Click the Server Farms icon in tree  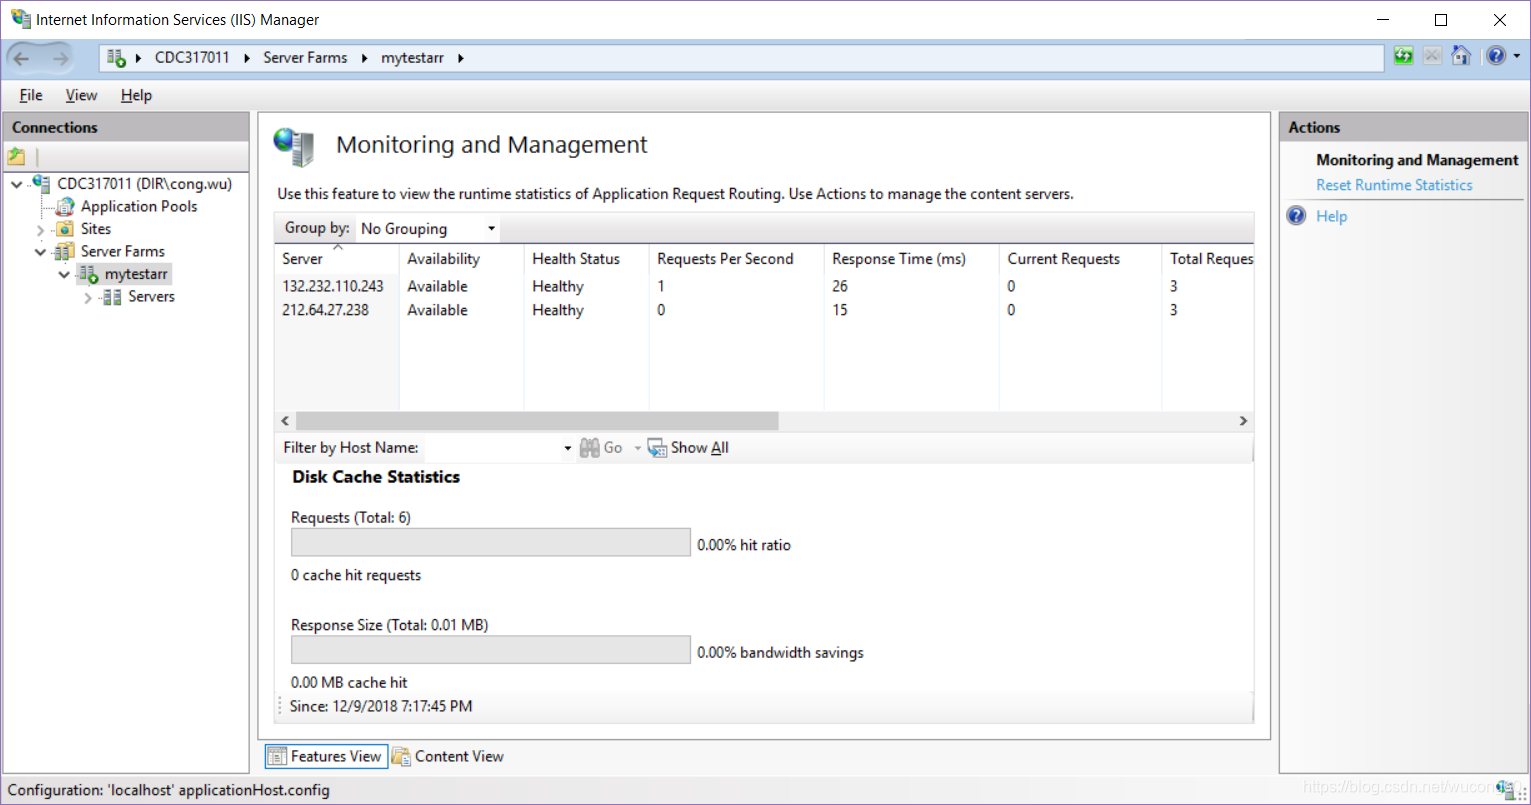click(x=65, y=251)
